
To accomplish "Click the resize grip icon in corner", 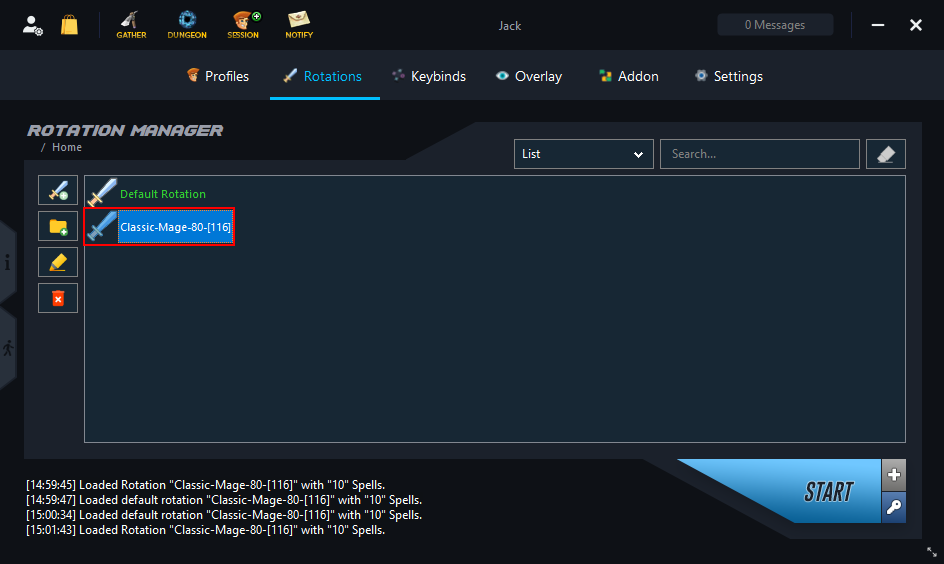I will pyautogui.click(x=932, y=552).
